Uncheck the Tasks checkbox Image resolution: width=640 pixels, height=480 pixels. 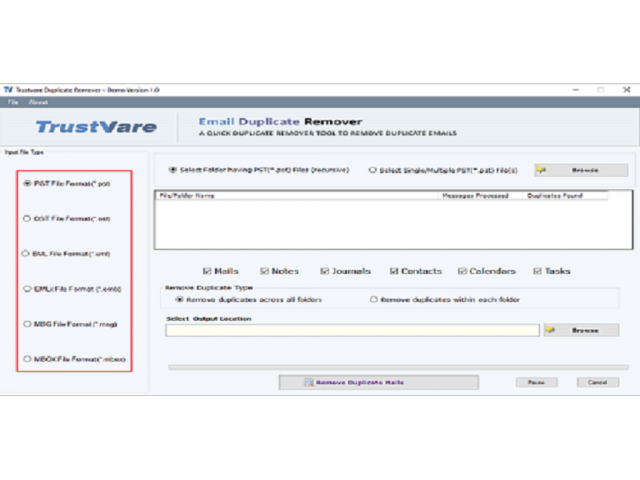coord(538,271)
